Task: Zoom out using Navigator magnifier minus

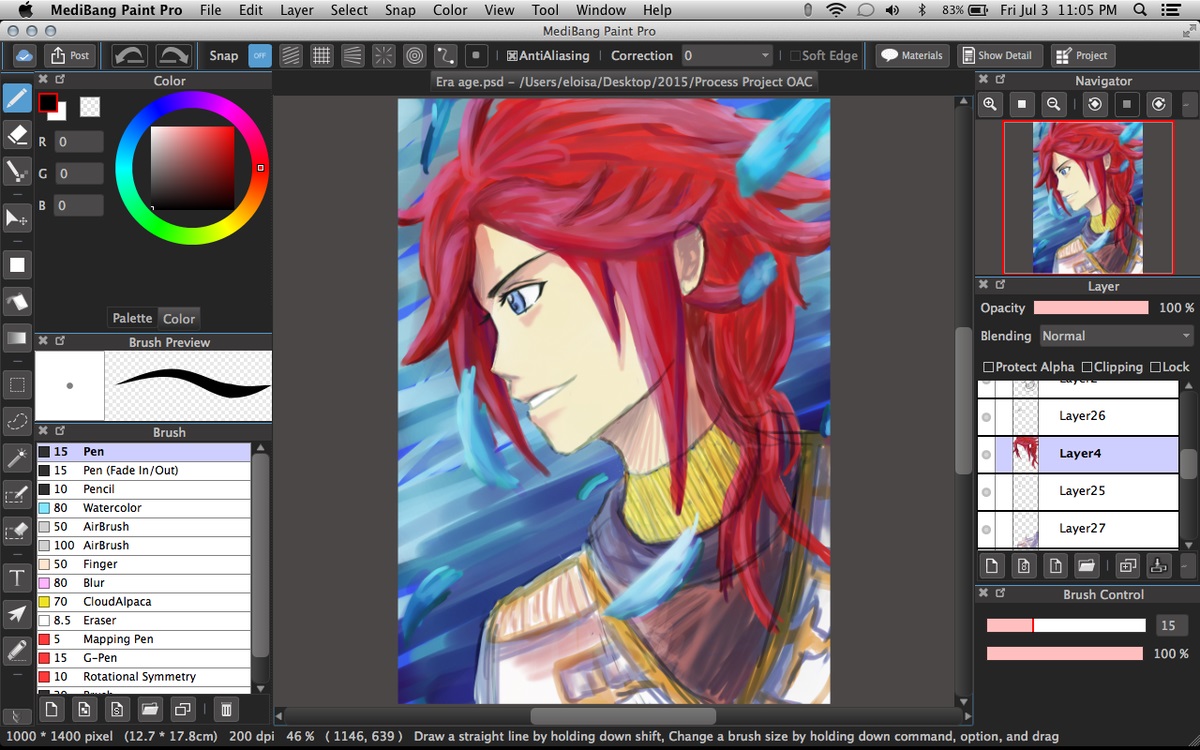Action: 1053,104
